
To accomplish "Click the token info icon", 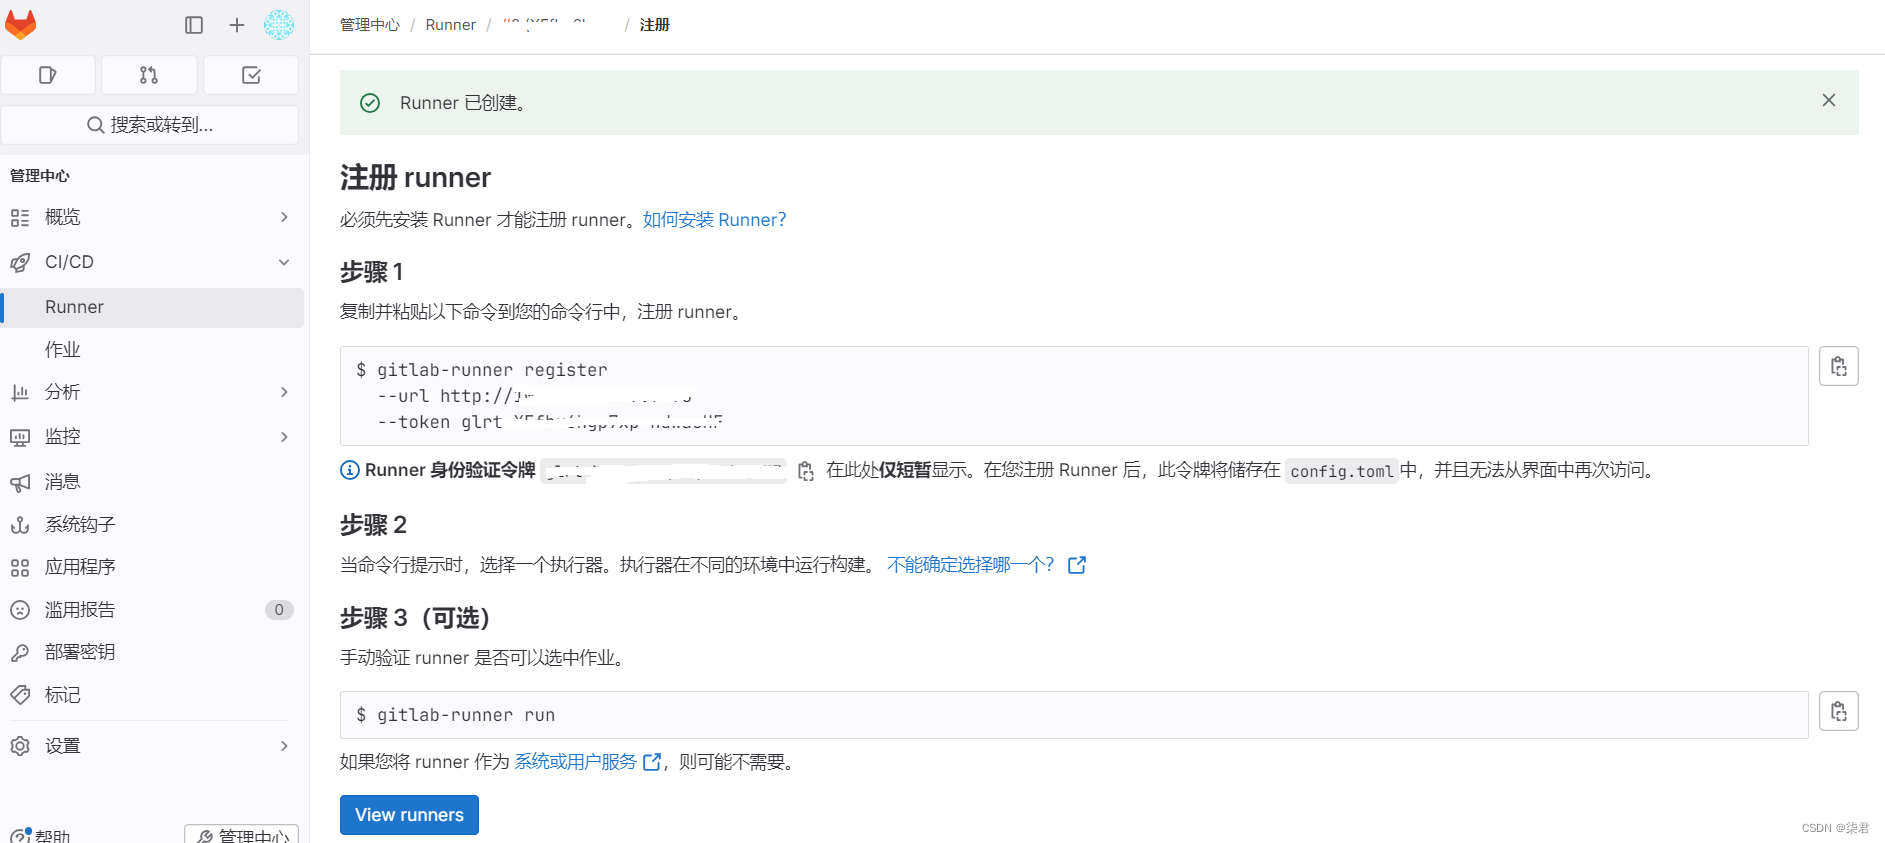I will [350, 470].
